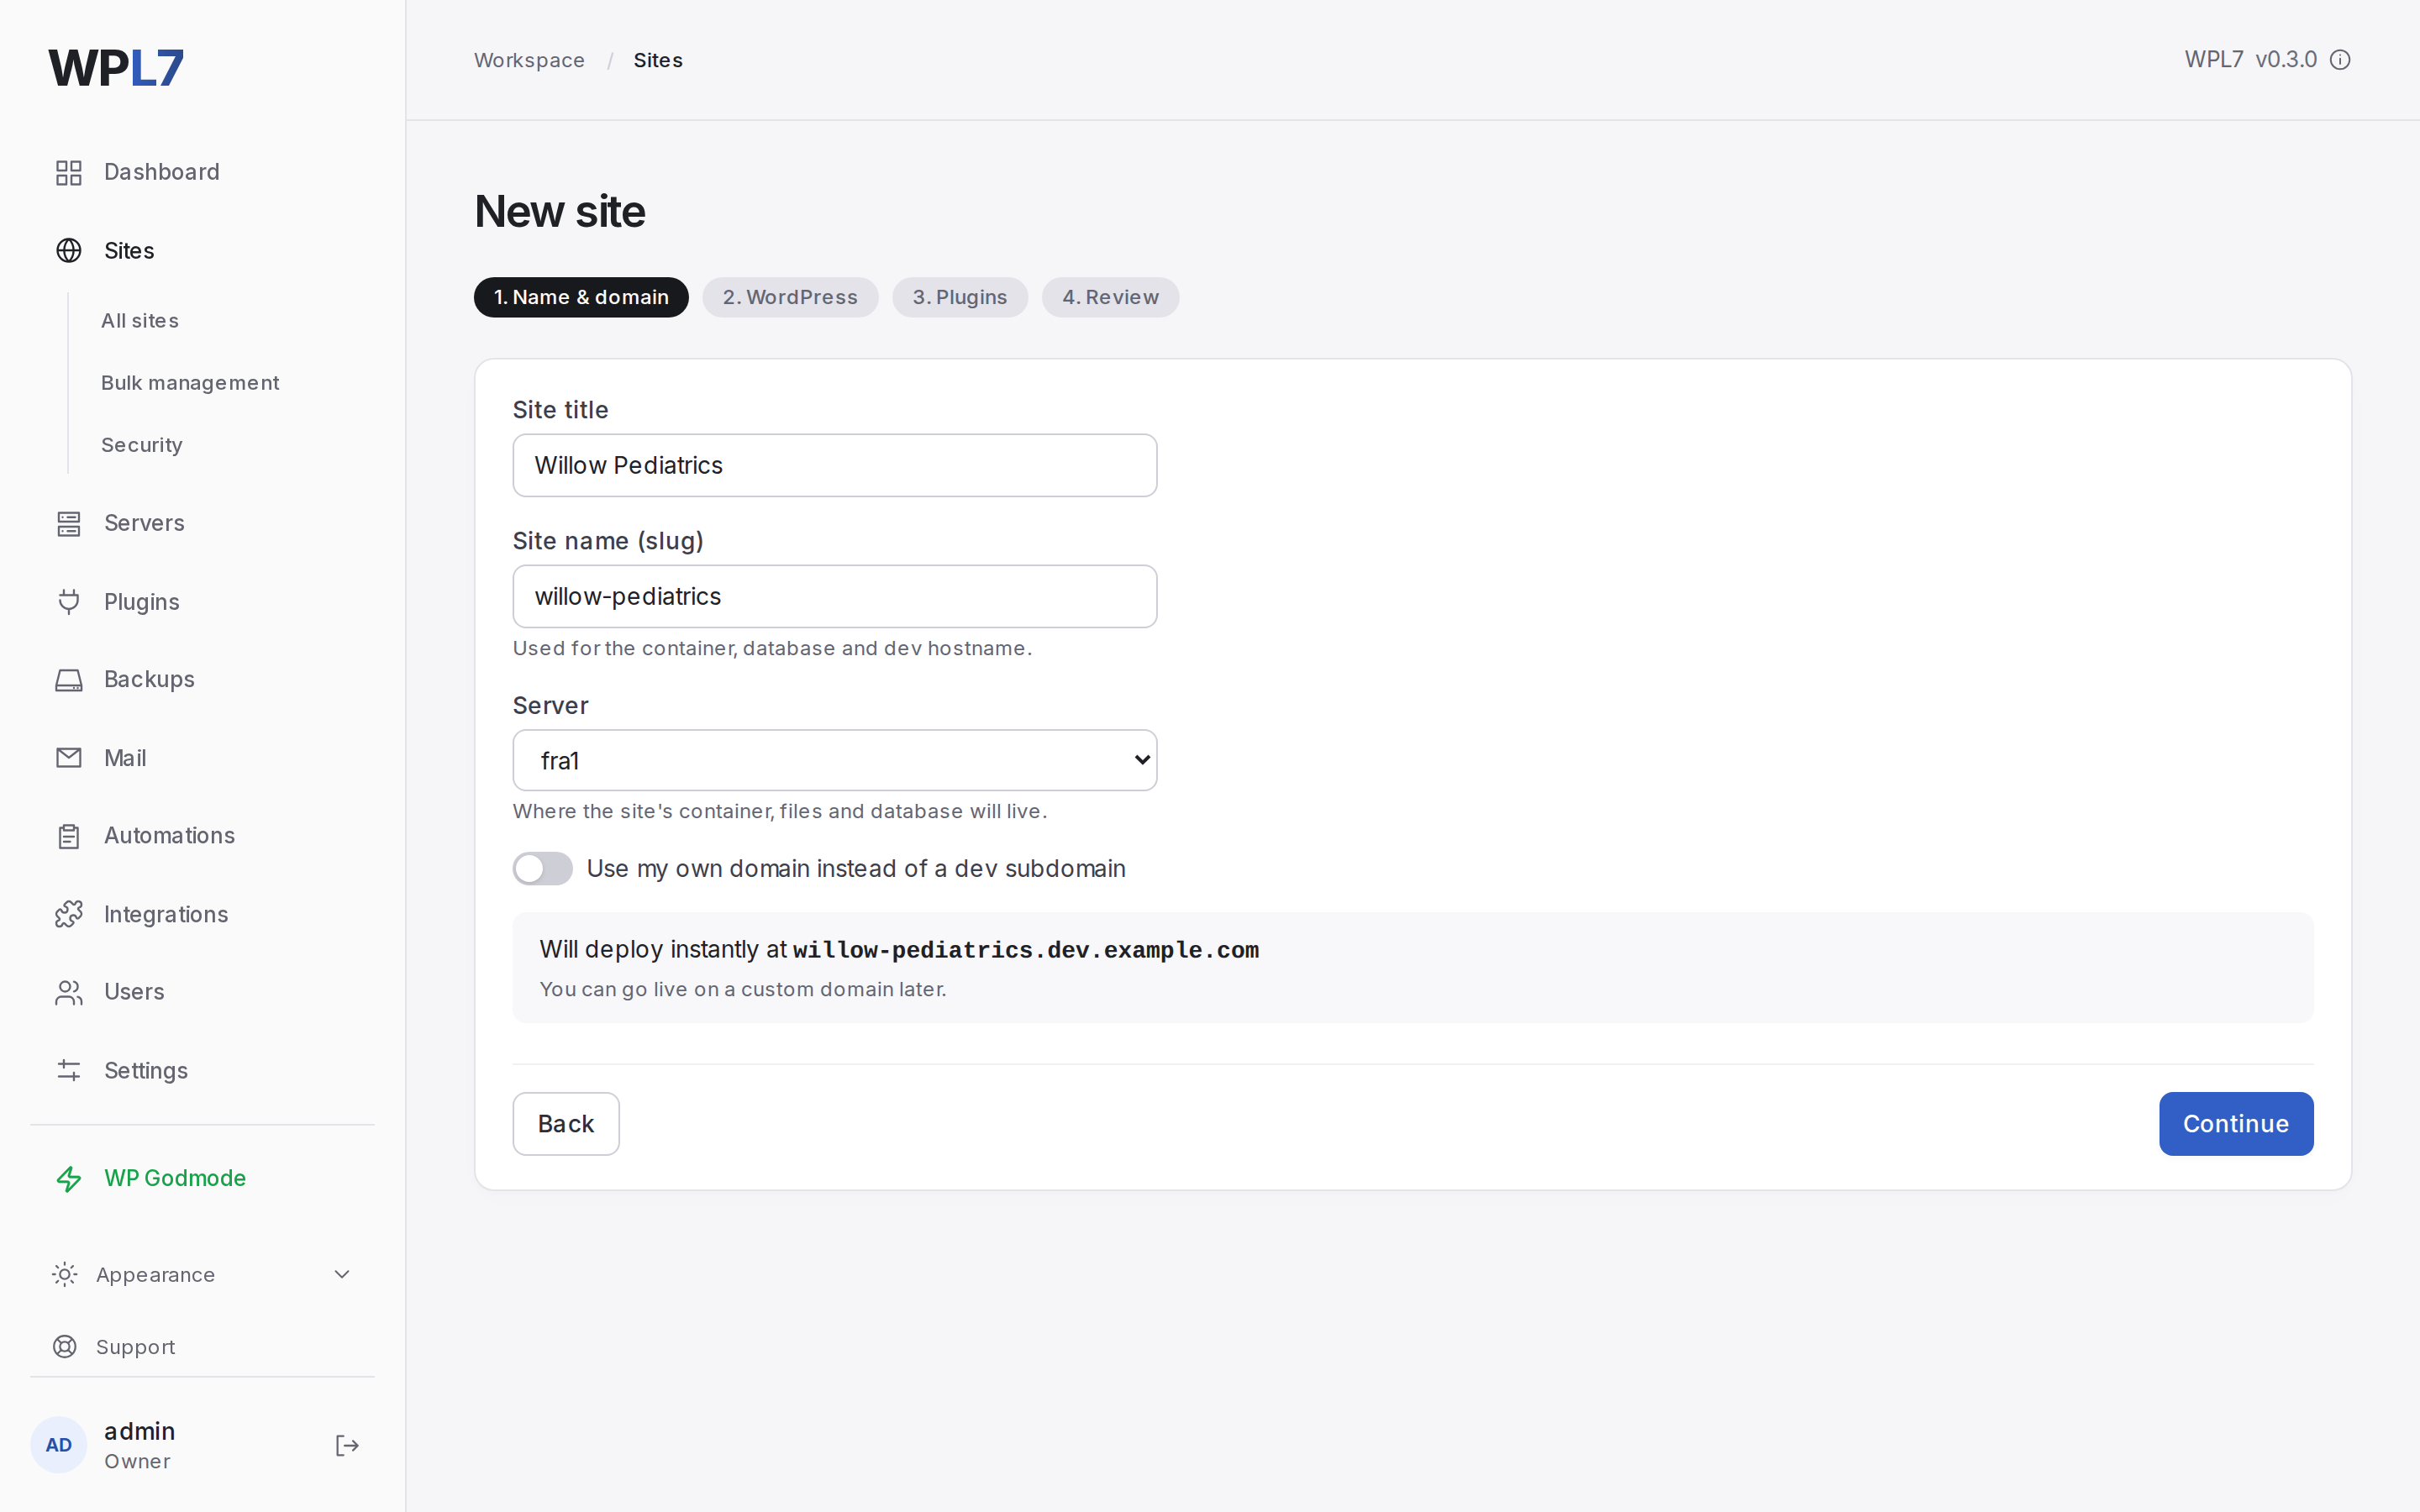Click the willow-pediatrics.dev.example.com hostname
Screen dimensions: 2420x1512
click(x=1026, y=950)
